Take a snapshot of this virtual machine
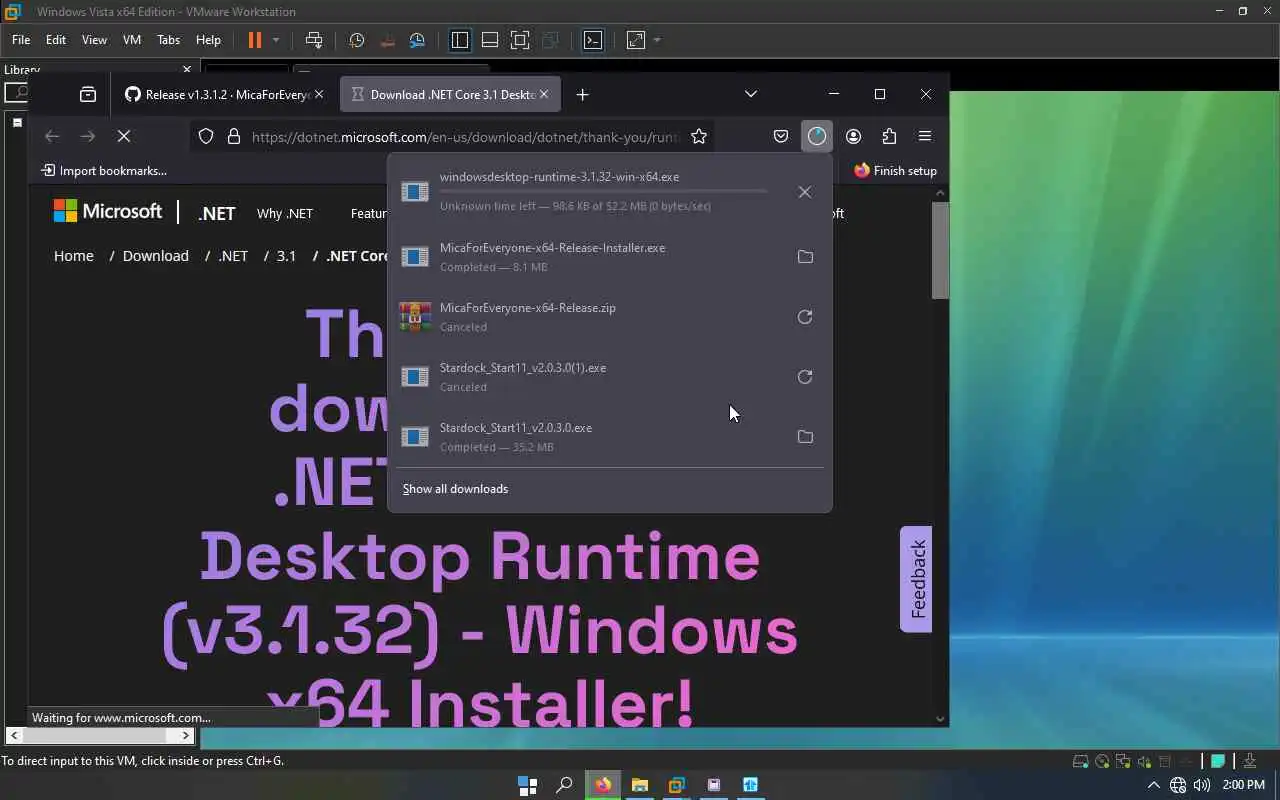 (357, 40)
